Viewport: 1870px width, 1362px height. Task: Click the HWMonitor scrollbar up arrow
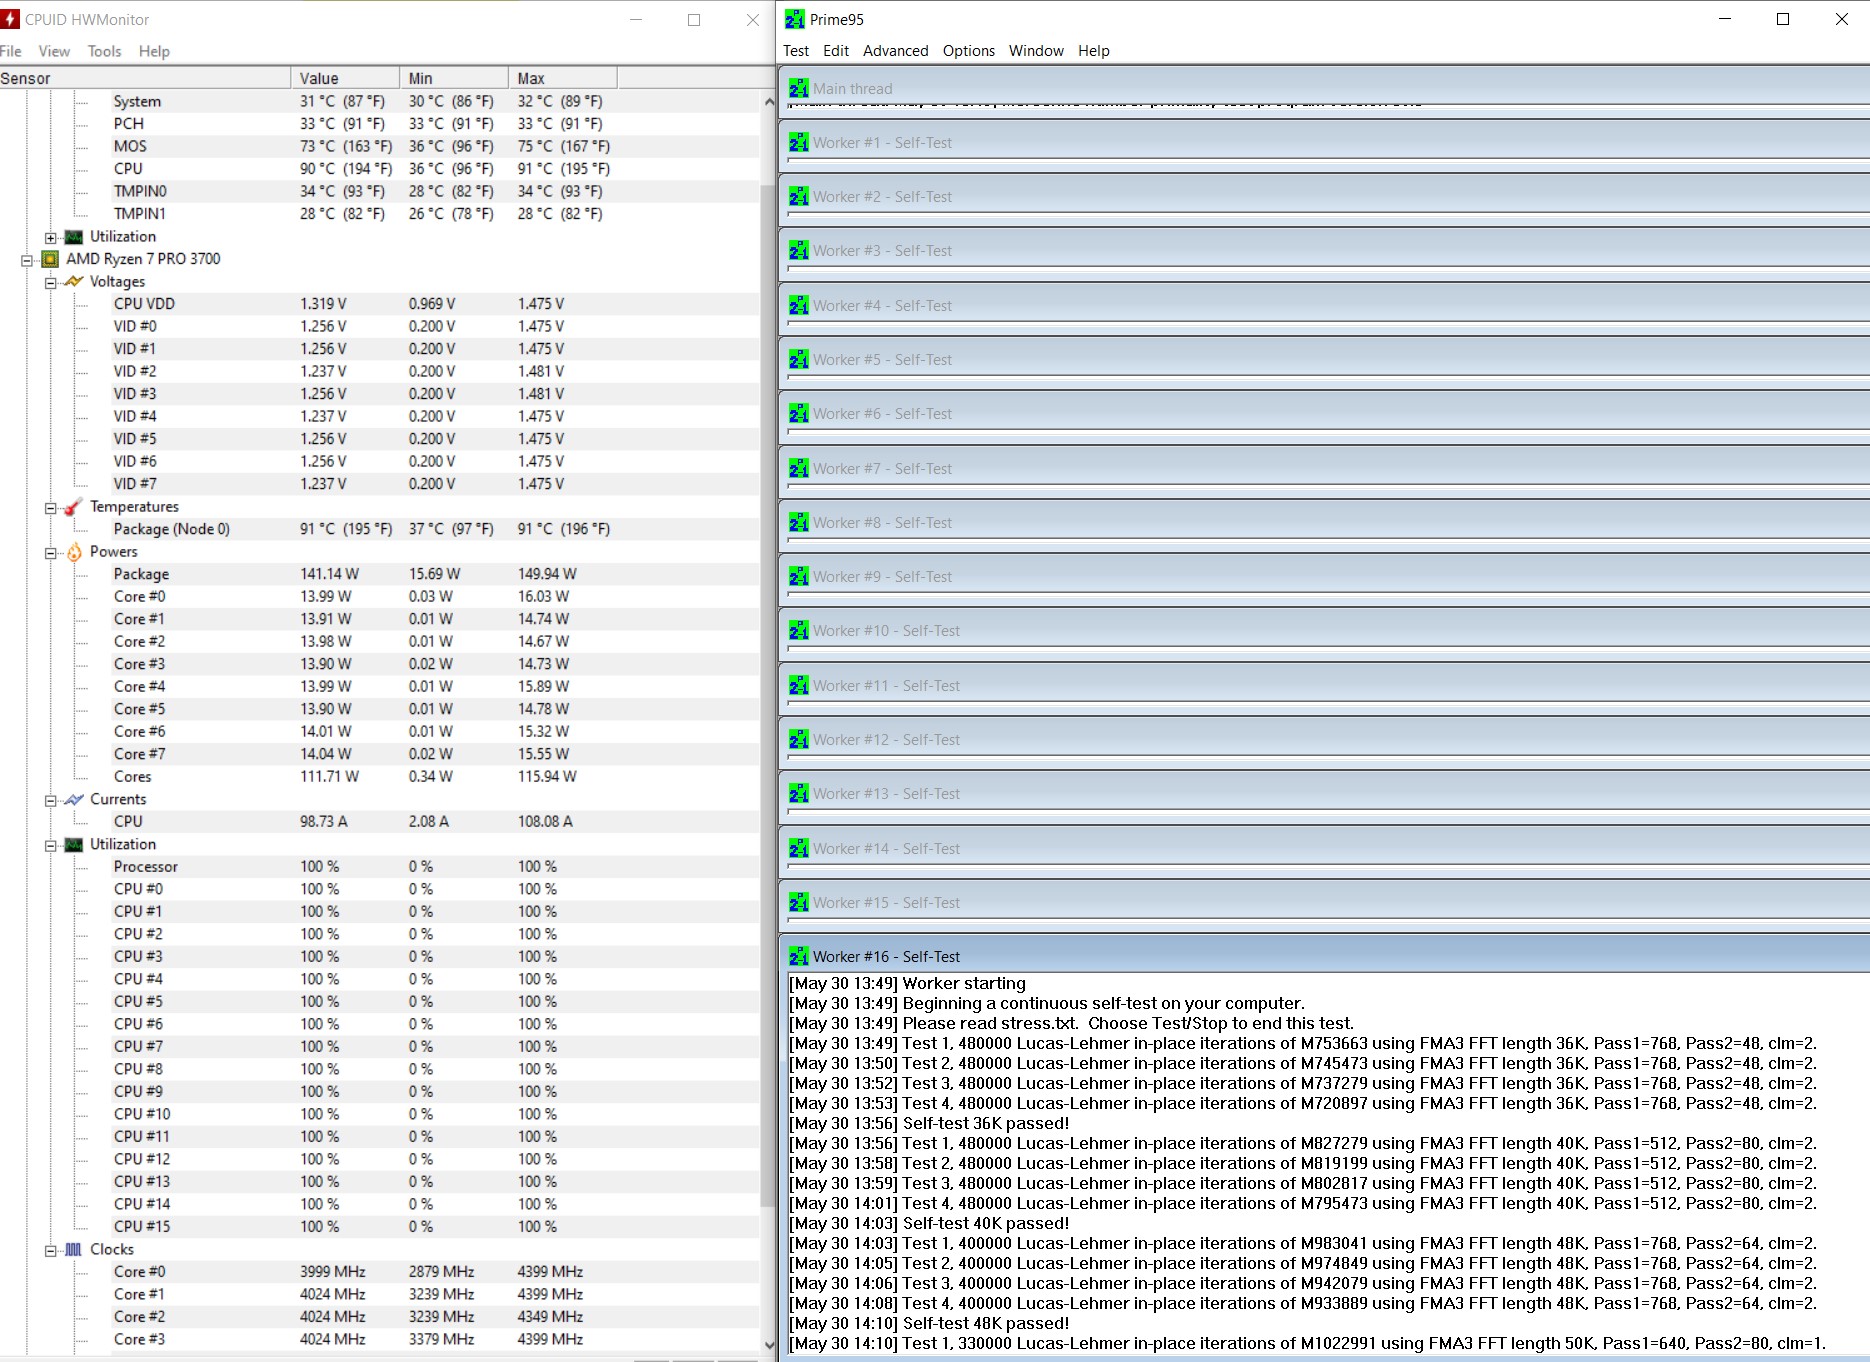pos(768,101)
